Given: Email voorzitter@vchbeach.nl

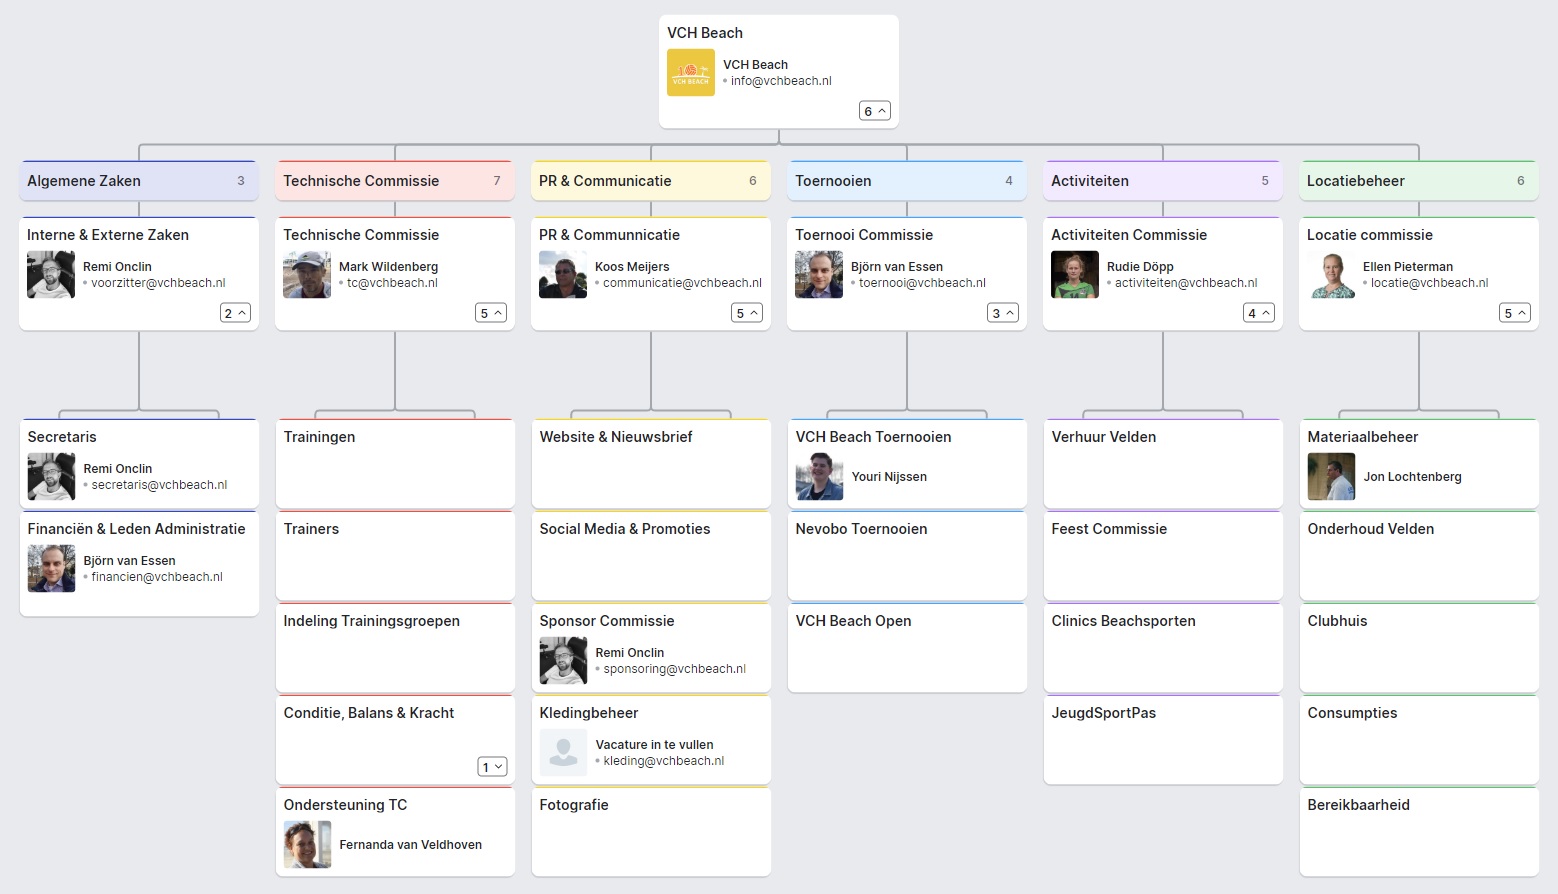Looking at the screenshot, I should click(158, 283).
